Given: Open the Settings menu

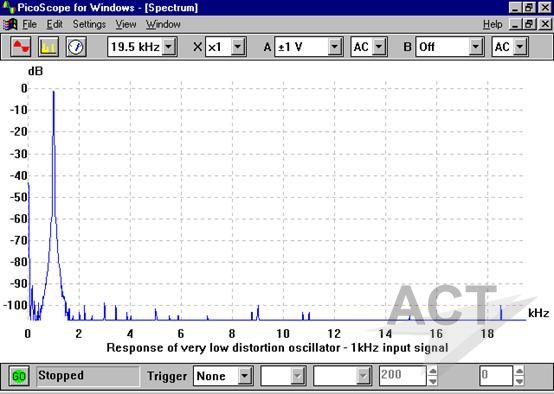Looking at the screenshot, I should point(89,24).
